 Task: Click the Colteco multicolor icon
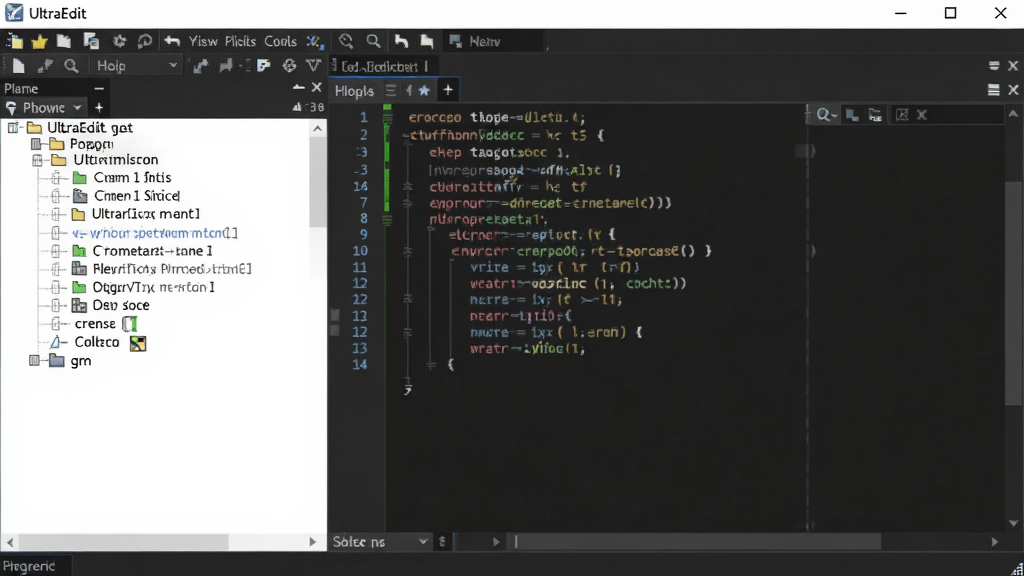pyautogui.click(x=138, y=343)
